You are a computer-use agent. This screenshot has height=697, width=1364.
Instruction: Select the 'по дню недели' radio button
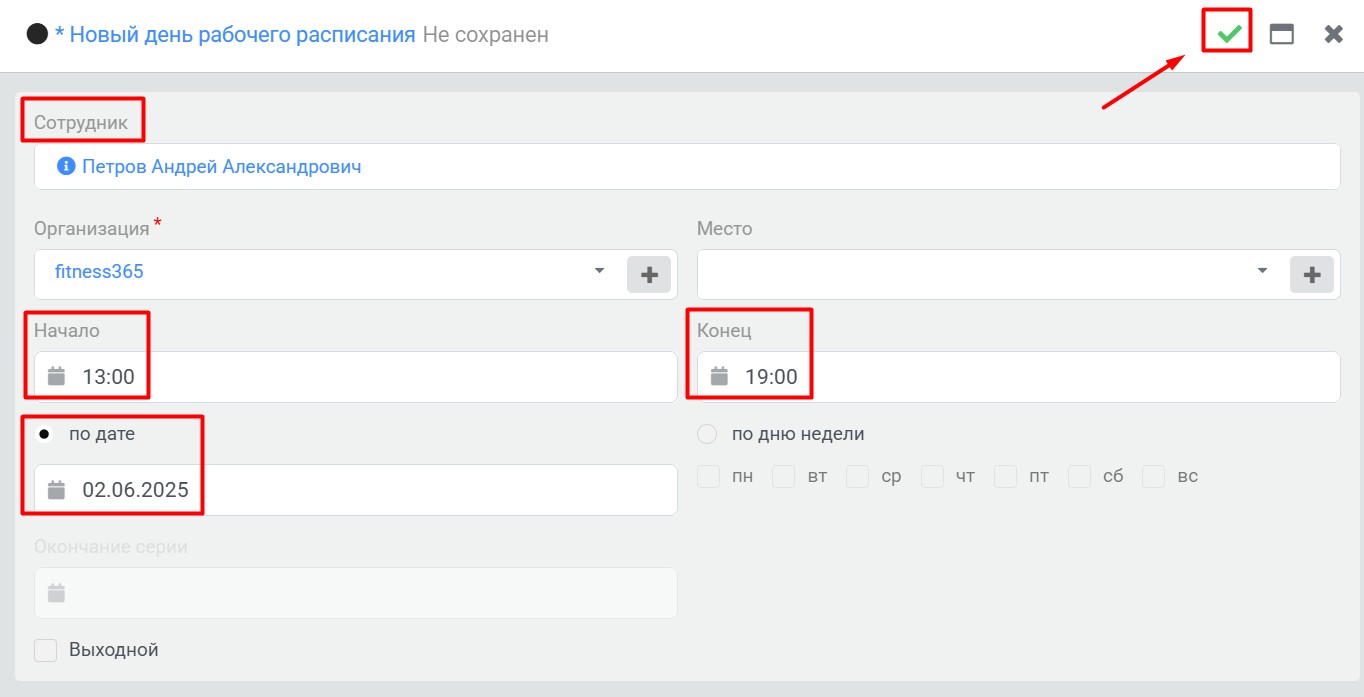707,434
